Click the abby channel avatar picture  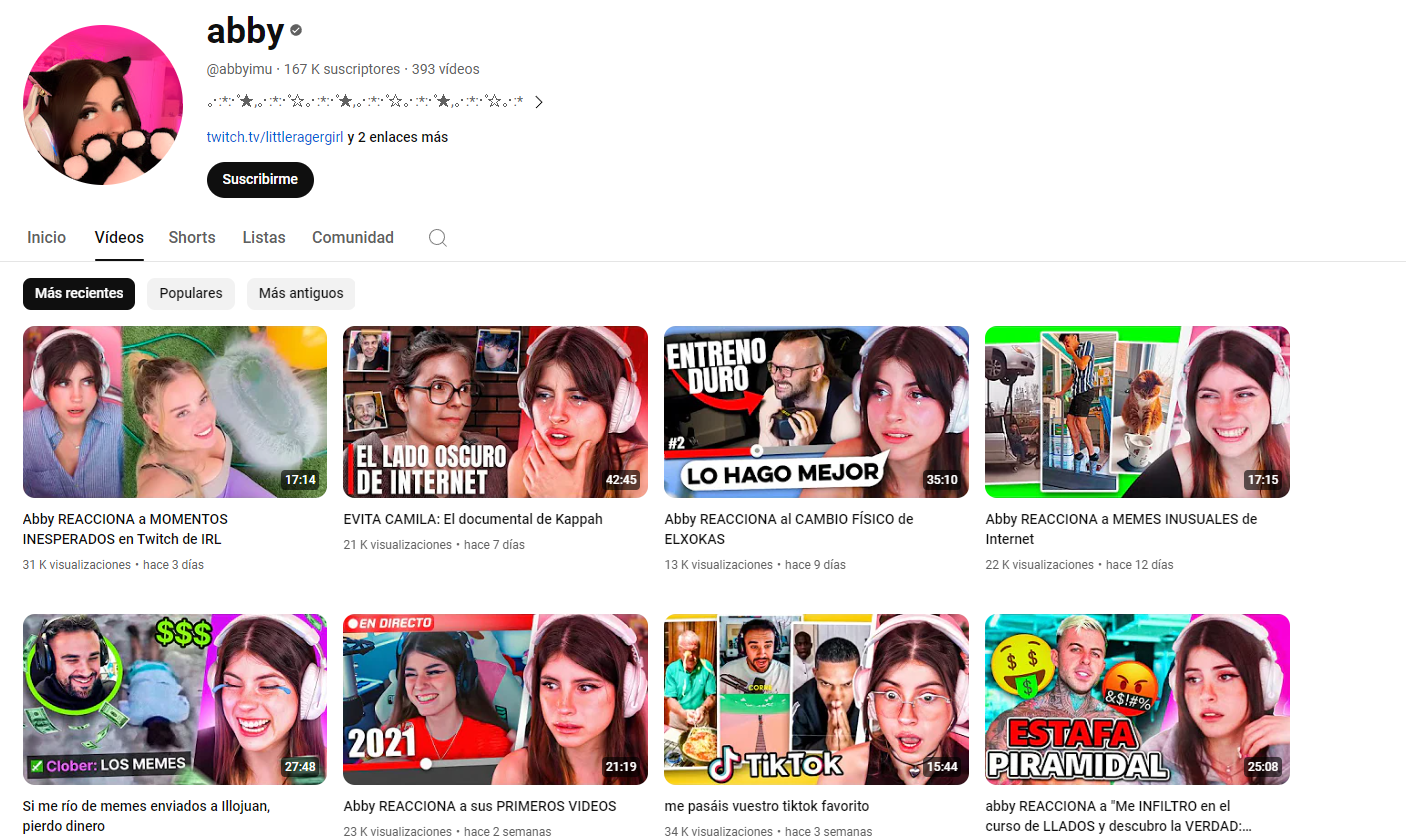[103, 105]
